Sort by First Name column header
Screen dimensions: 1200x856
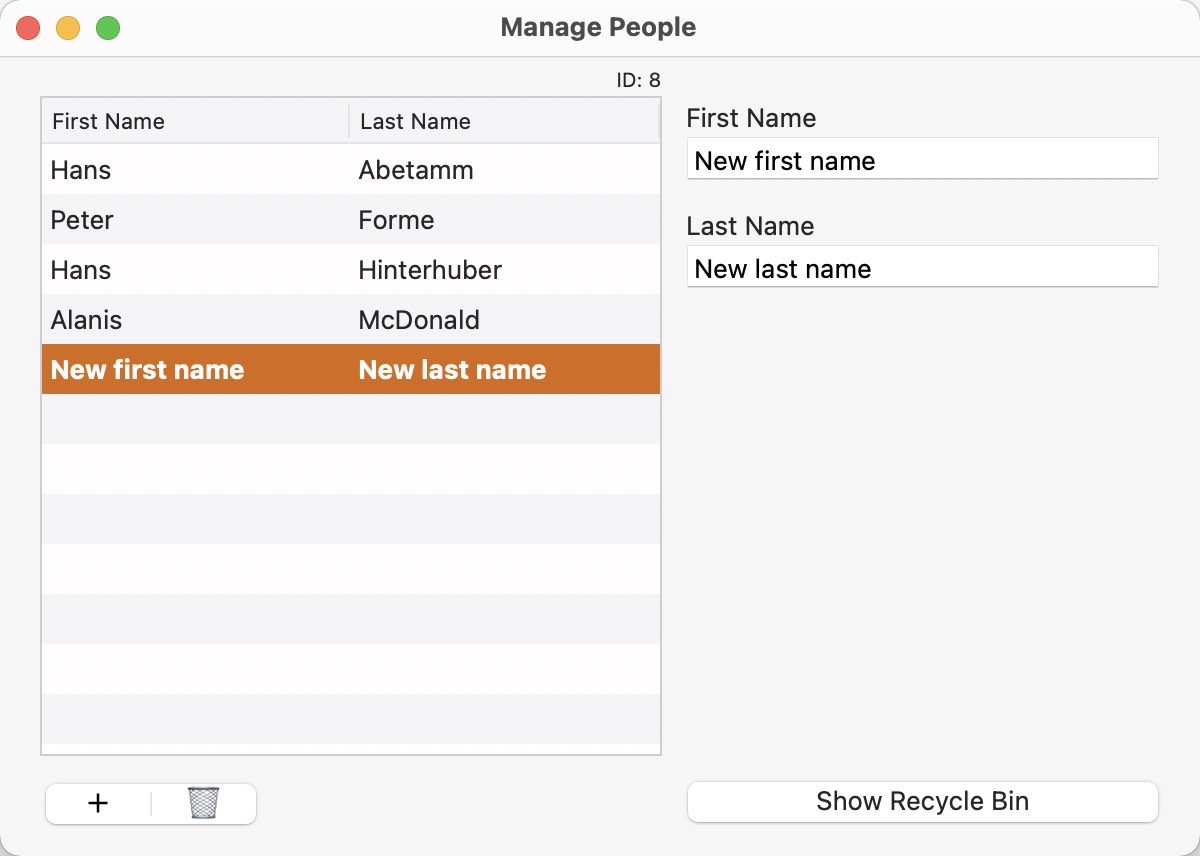(195, 122)
